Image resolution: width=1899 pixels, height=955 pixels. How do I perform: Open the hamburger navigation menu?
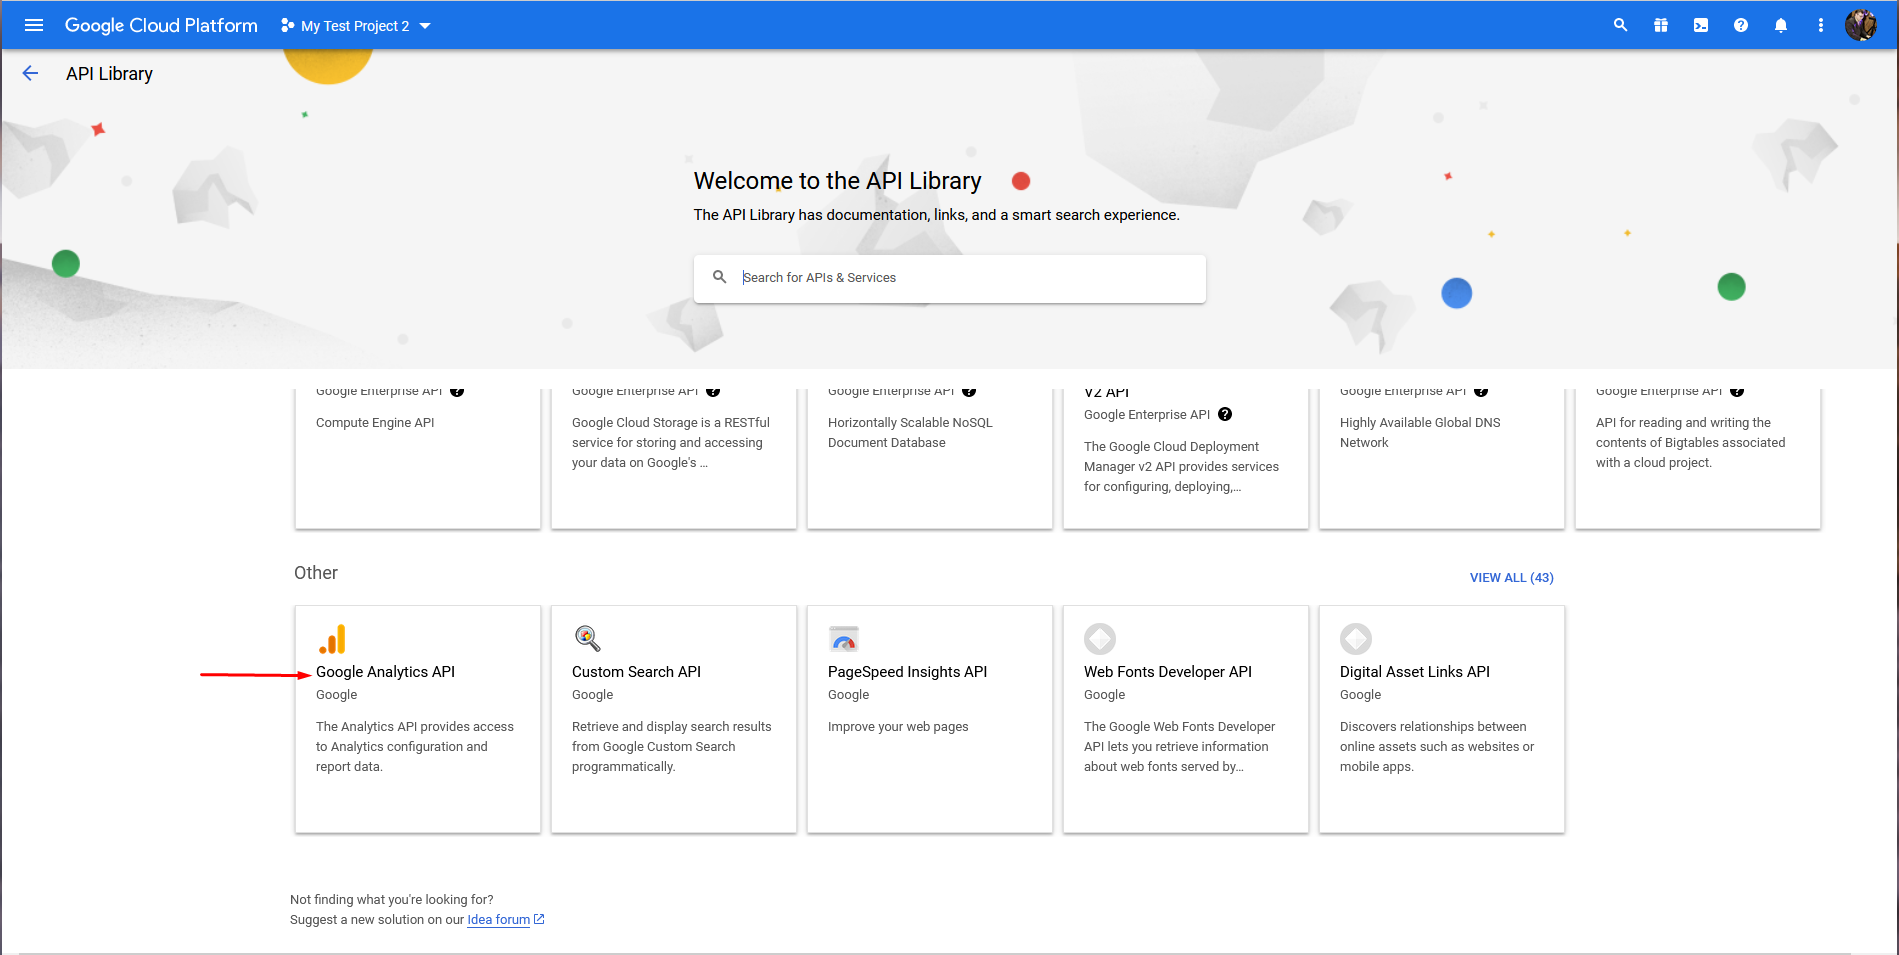pyautogui.click(x=34, y=26)
